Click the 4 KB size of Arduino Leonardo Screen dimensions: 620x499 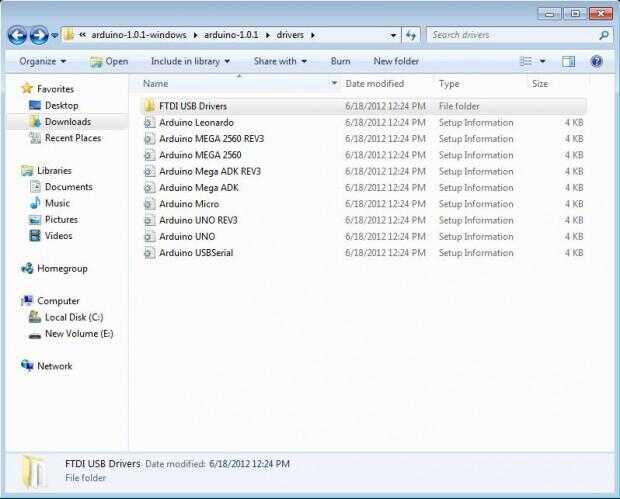tap(574, 123)
